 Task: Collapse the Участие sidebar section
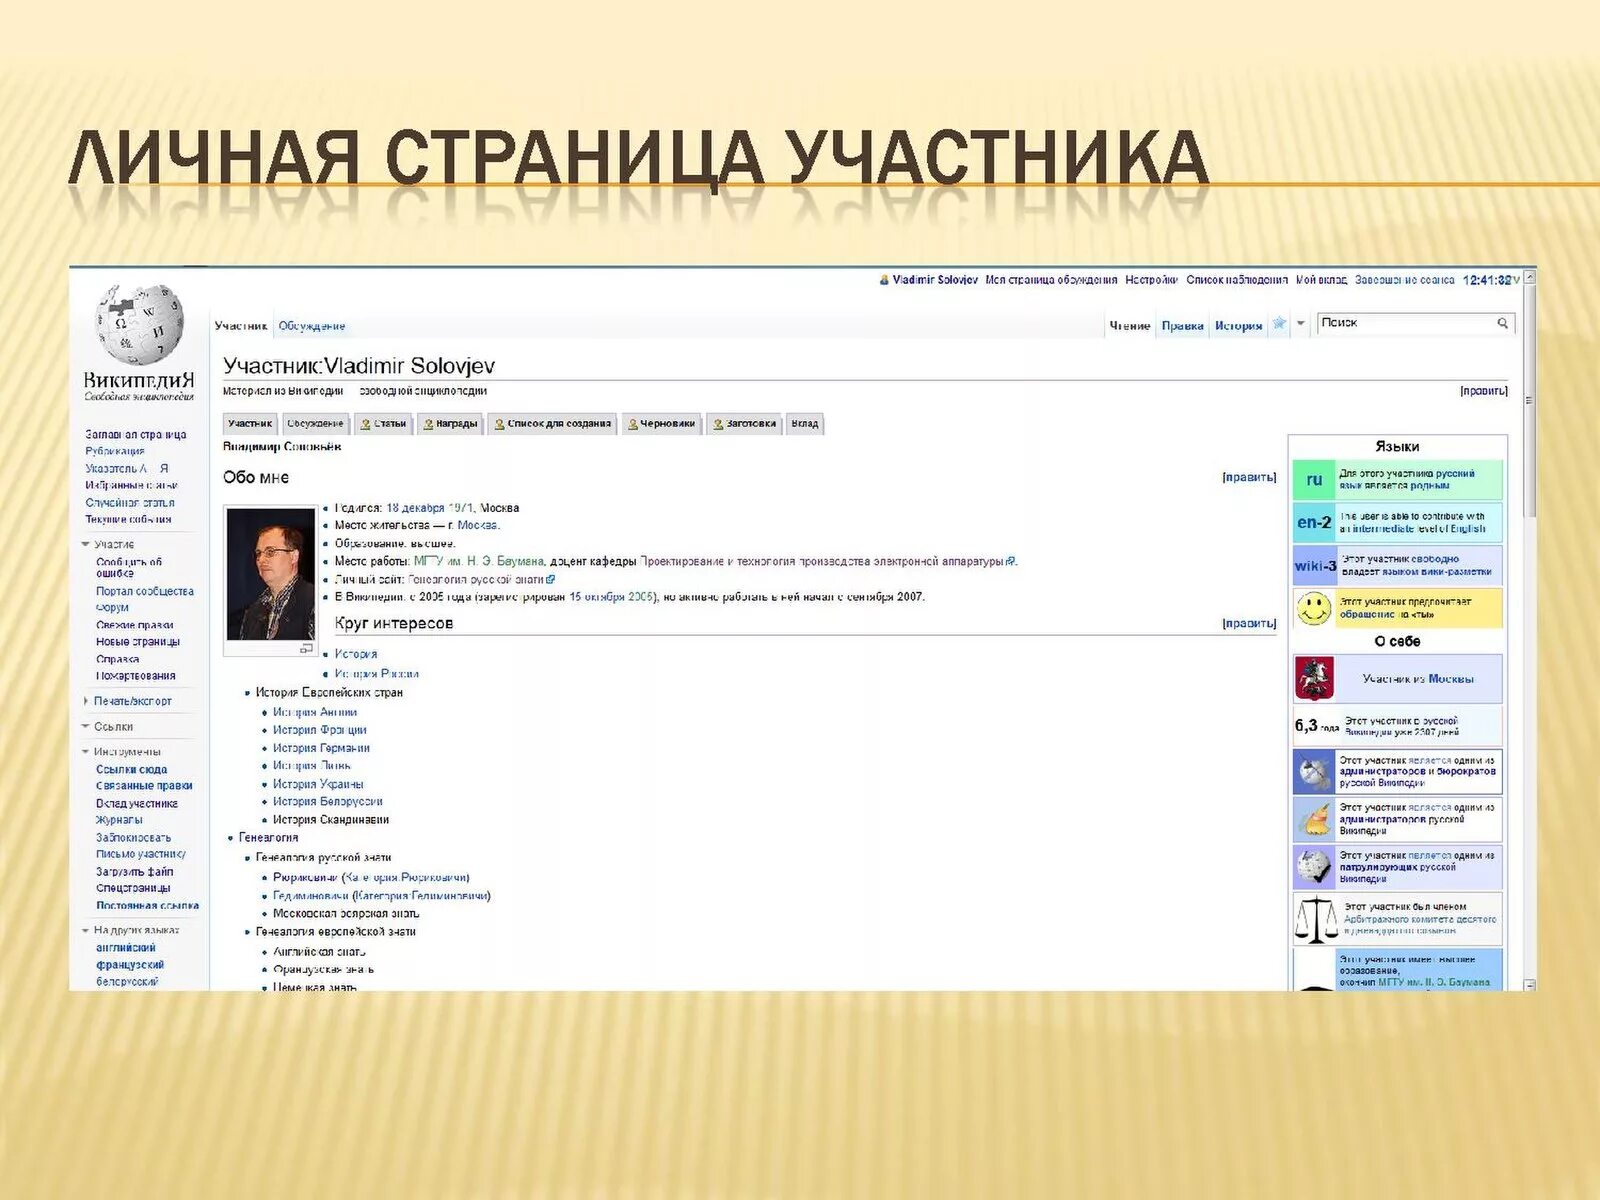click(x=86, y=545)
